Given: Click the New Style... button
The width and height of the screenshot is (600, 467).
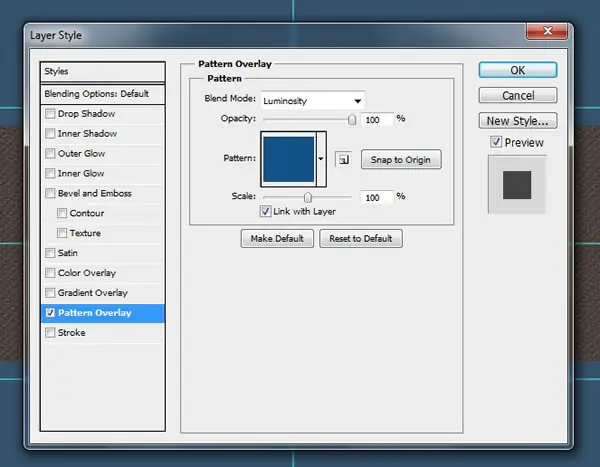Looking at the screenshot, I should (x=518, y=121).
